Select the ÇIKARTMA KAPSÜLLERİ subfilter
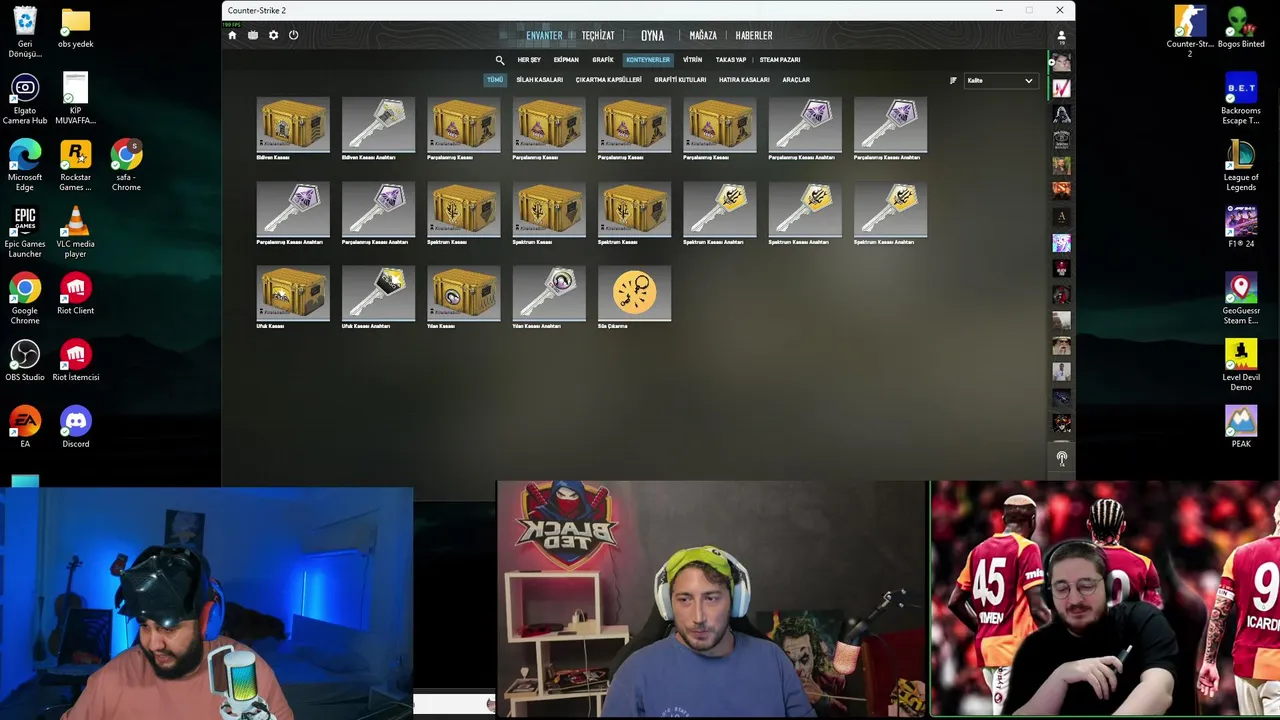This screenshot has width=1280, height=720. tap(608, 80)
